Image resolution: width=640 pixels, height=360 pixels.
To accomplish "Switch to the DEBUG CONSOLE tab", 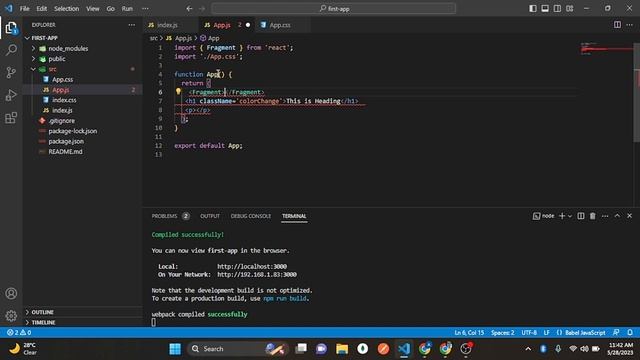I will pyautogui.click(x=251, y=216).
